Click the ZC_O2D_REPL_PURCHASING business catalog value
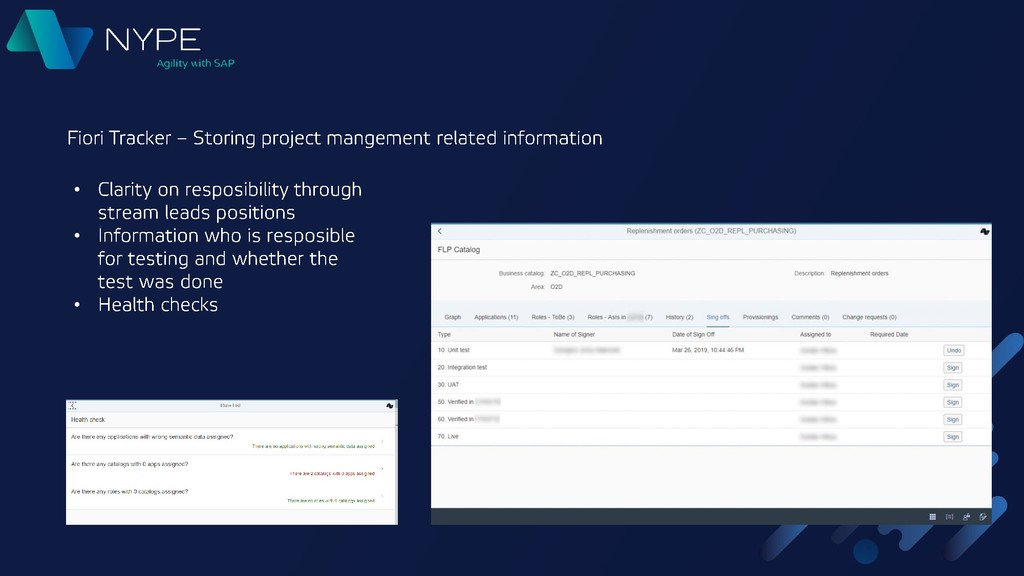 (592, 274)
